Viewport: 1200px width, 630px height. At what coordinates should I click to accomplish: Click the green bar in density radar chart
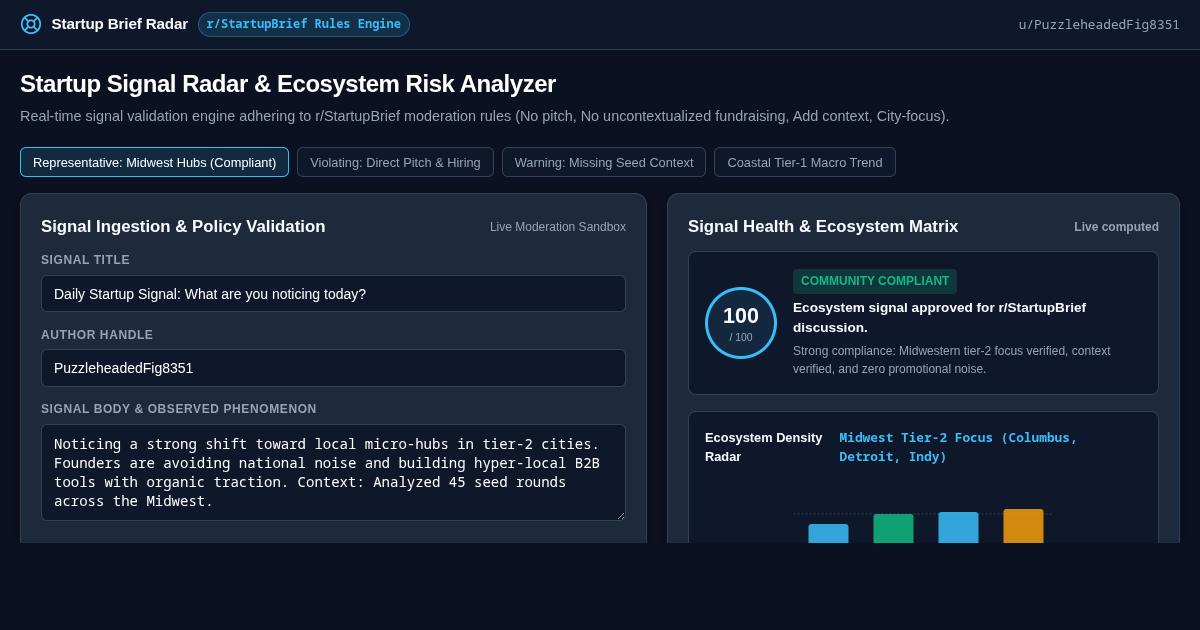pyautogui.click(x=893, y=529)
